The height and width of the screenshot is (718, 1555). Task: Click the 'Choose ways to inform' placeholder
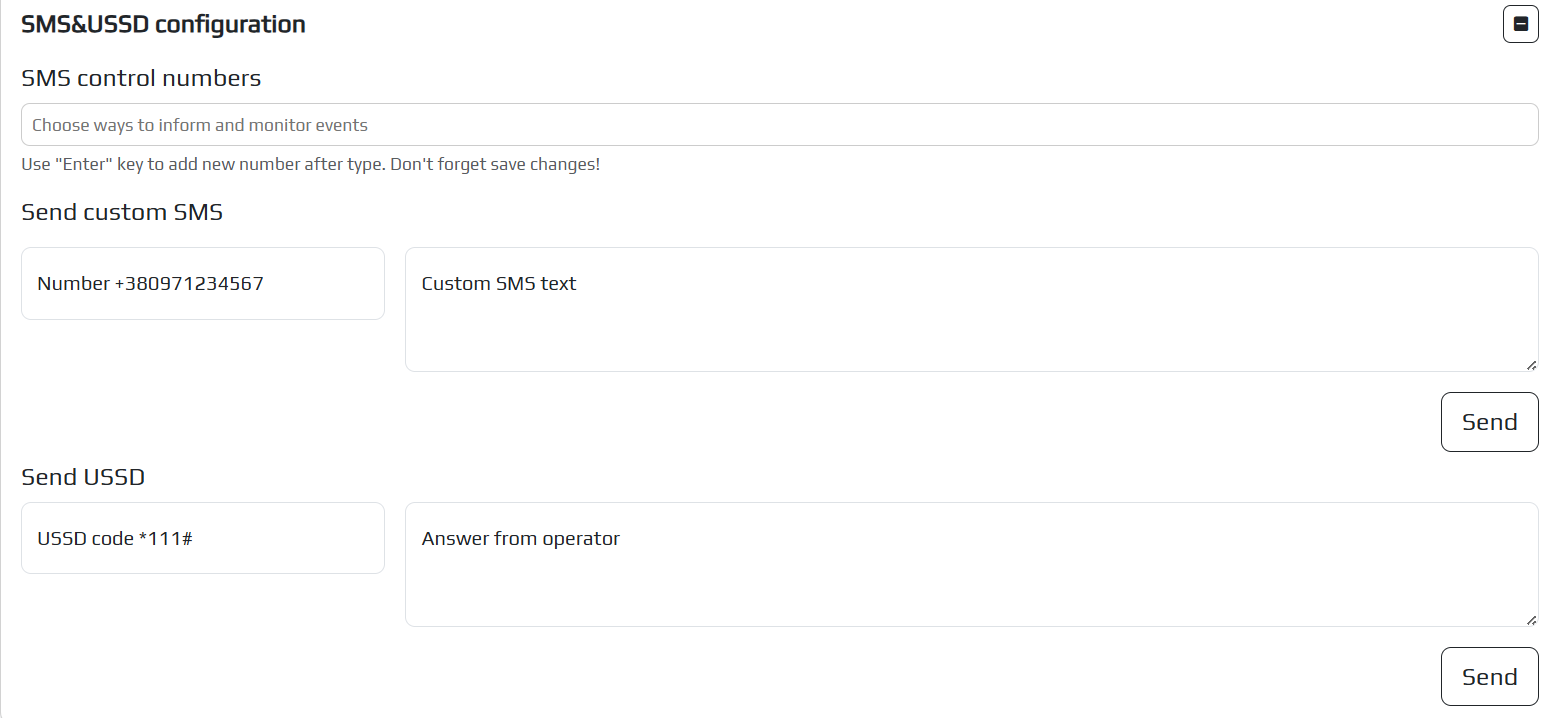pyautogui.click(x=200, y=125)
